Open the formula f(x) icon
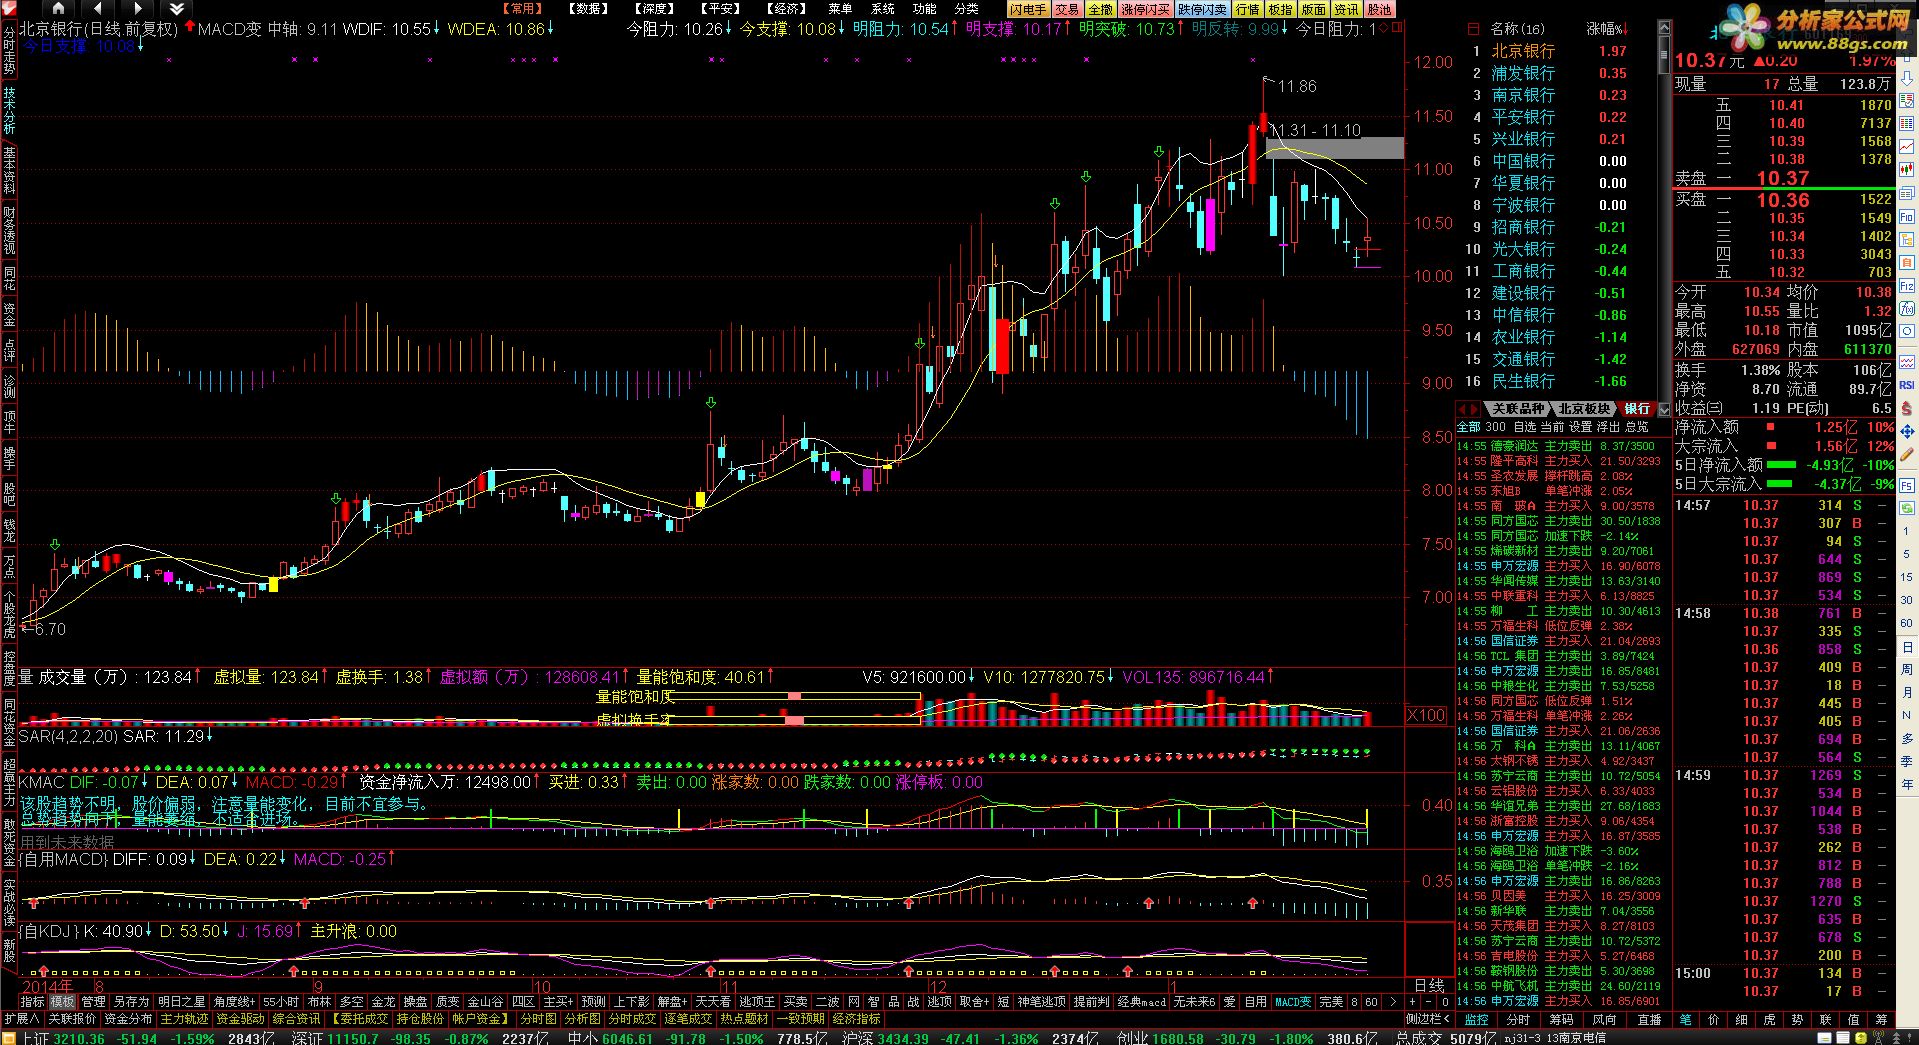 point(1907,309)
